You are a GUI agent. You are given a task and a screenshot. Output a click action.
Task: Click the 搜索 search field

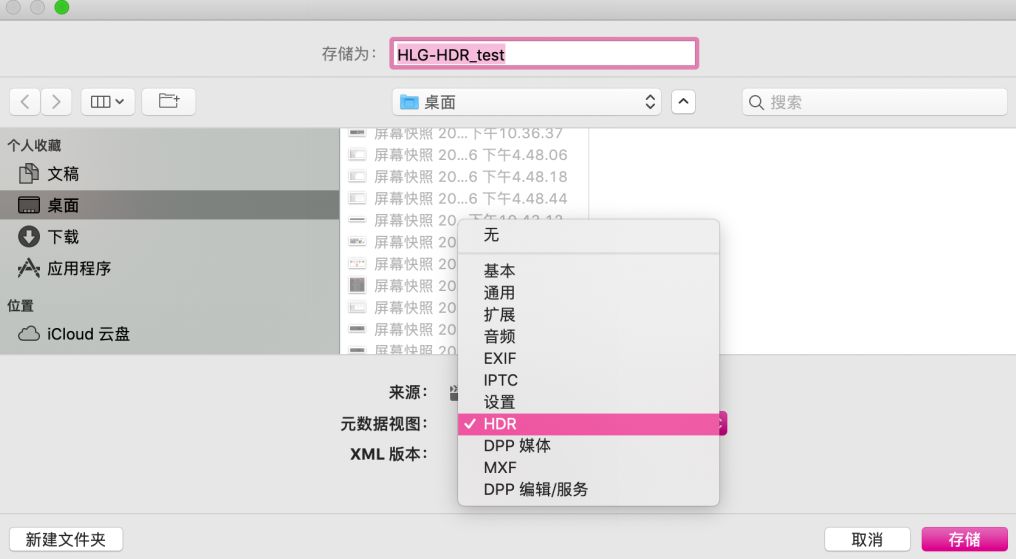[875, 102]
